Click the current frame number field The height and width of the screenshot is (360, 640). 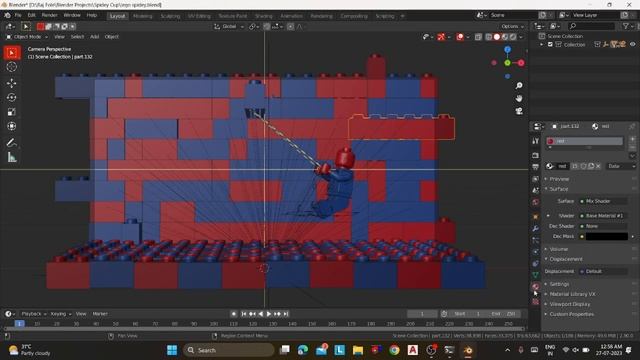coord(422,314)
